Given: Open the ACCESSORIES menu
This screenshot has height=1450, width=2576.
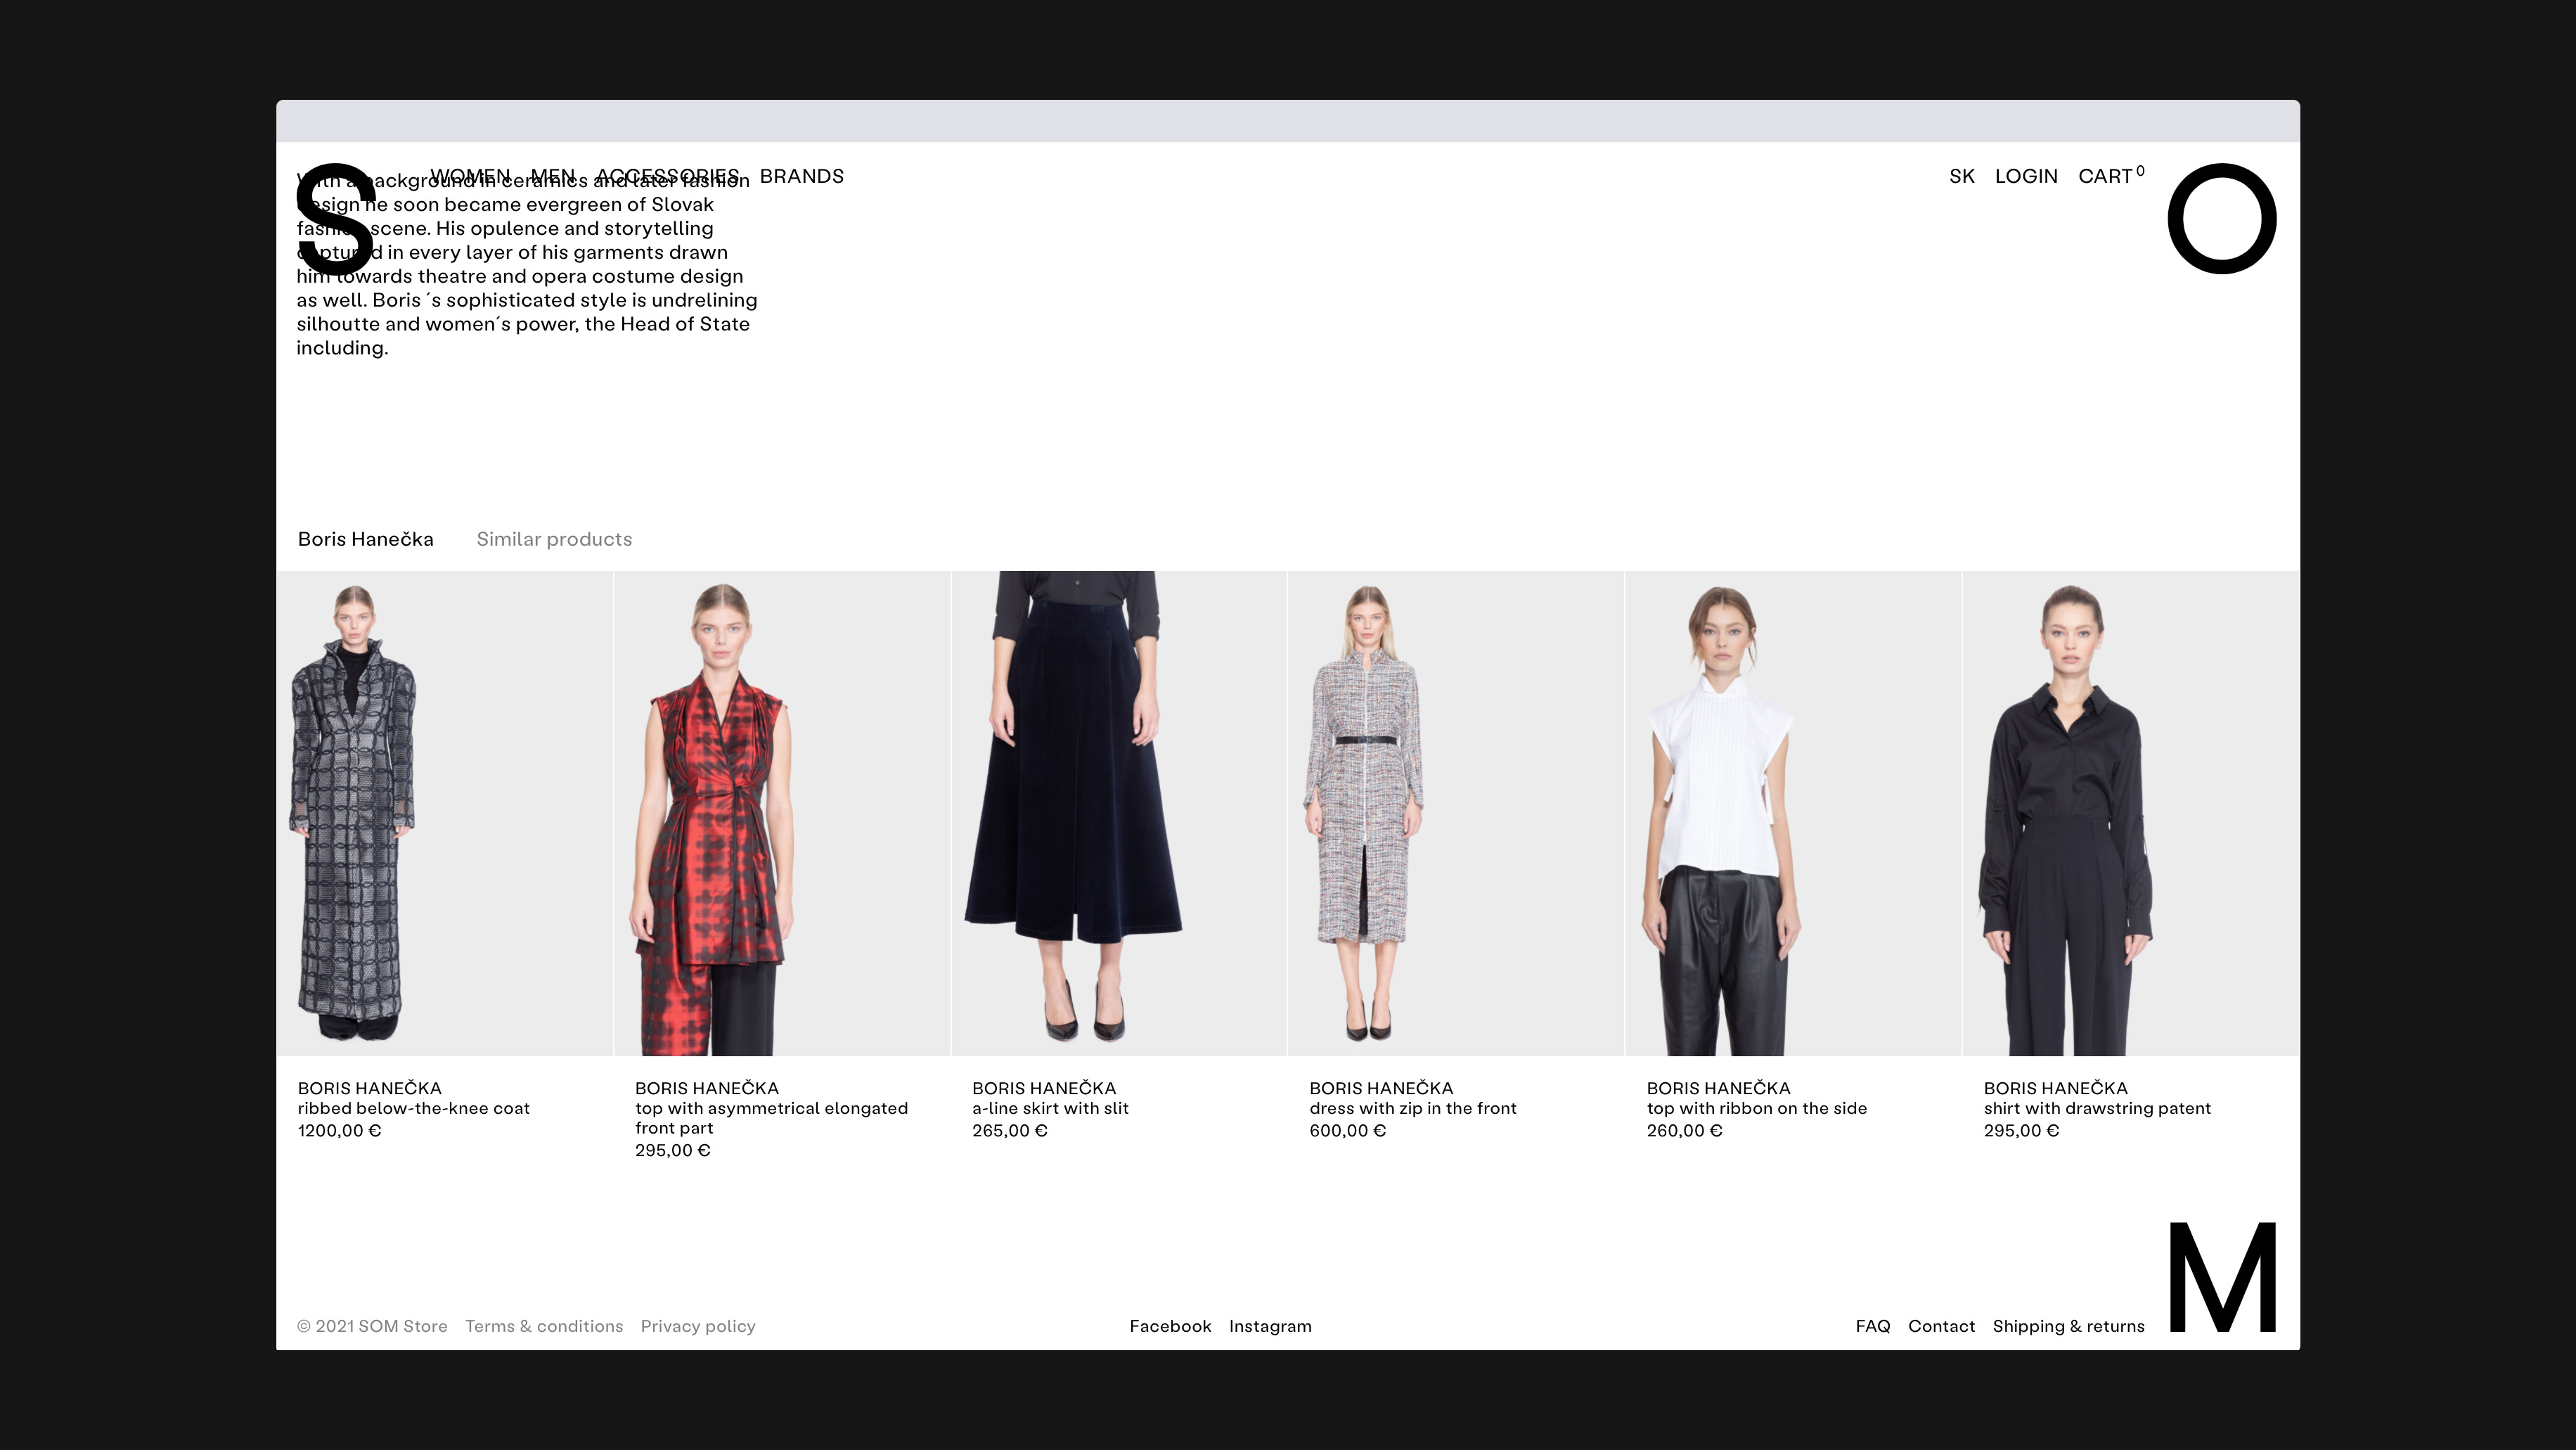Looking at the screenshot, I should point(667,176).
